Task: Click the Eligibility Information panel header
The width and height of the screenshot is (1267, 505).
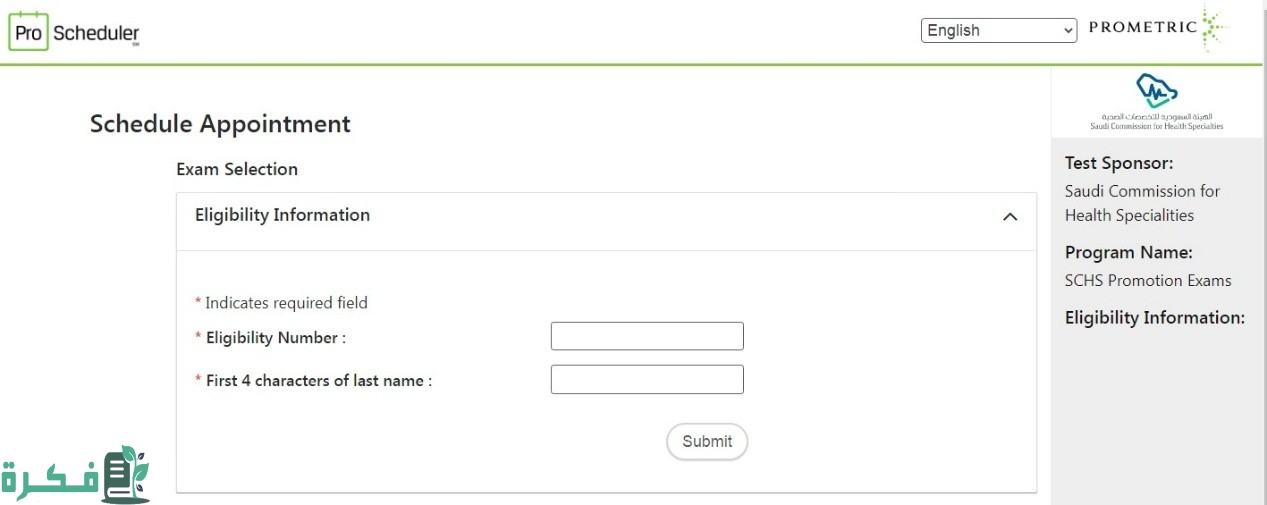Action: [282, 215]
